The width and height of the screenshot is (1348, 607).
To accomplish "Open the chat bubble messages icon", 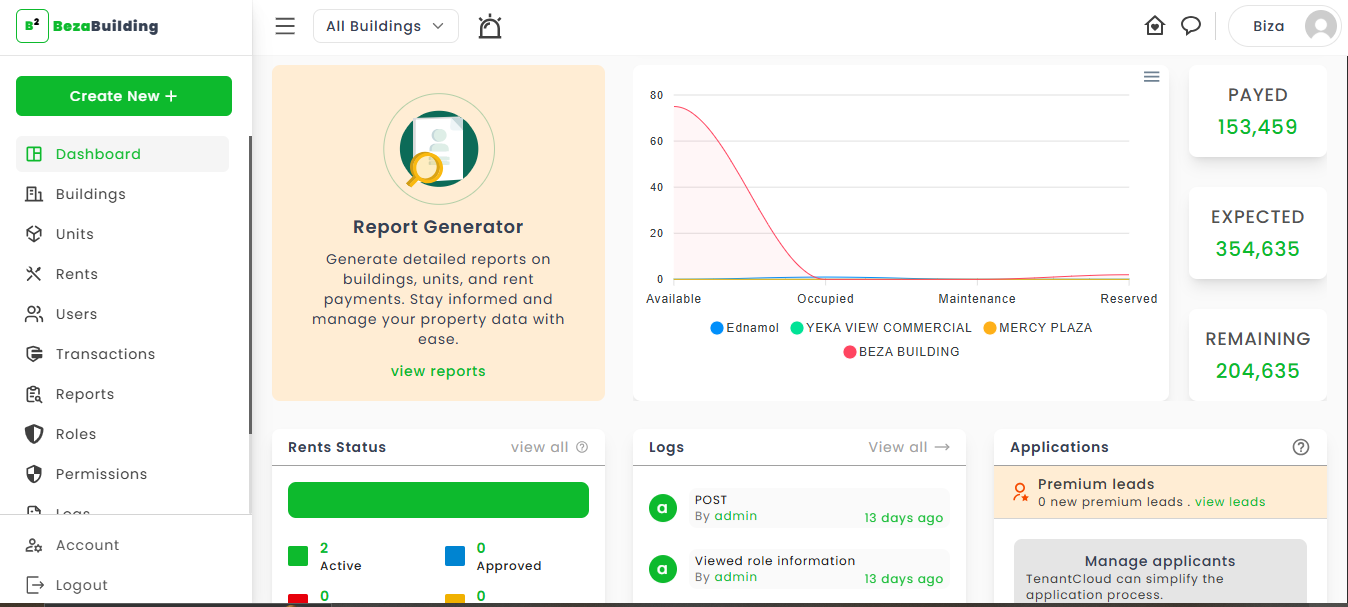I will coord(1190,26).
